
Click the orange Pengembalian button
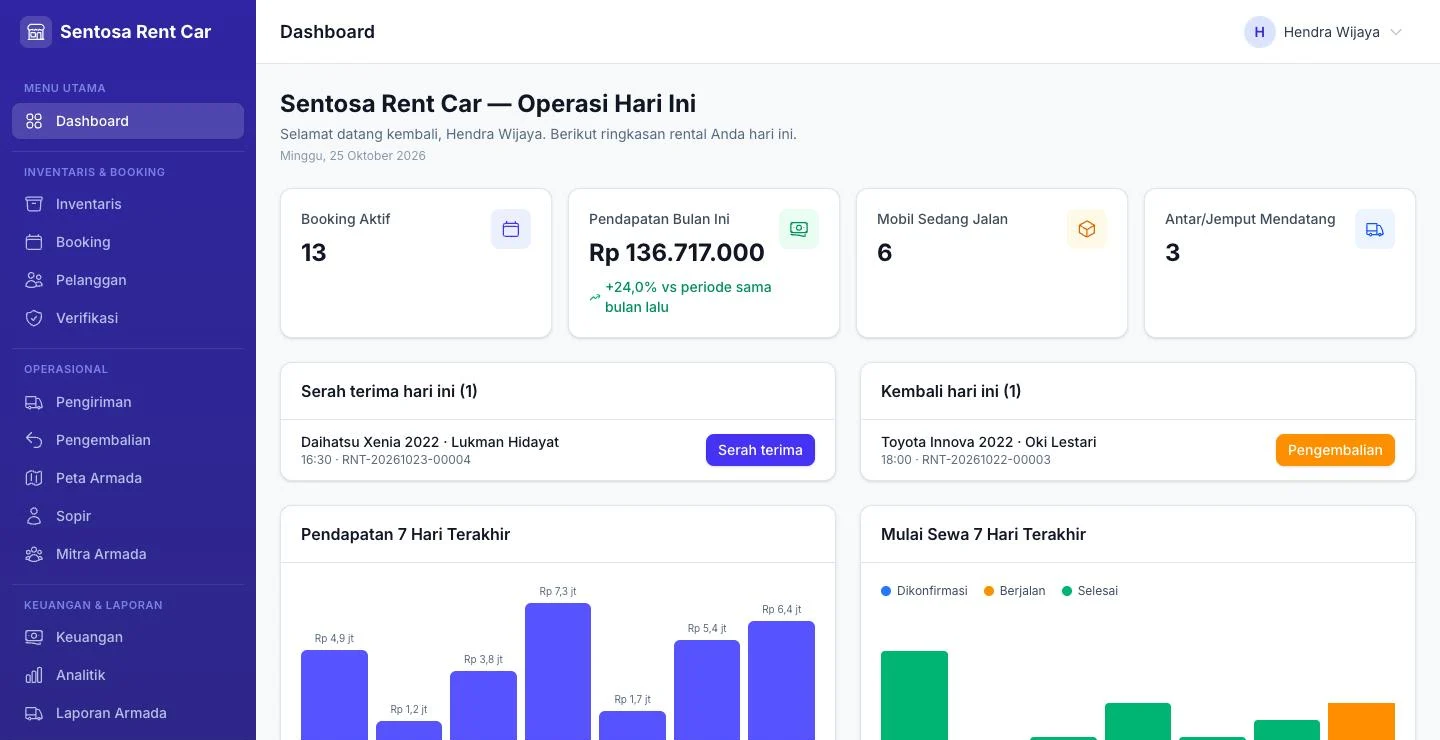[1335, 450]
